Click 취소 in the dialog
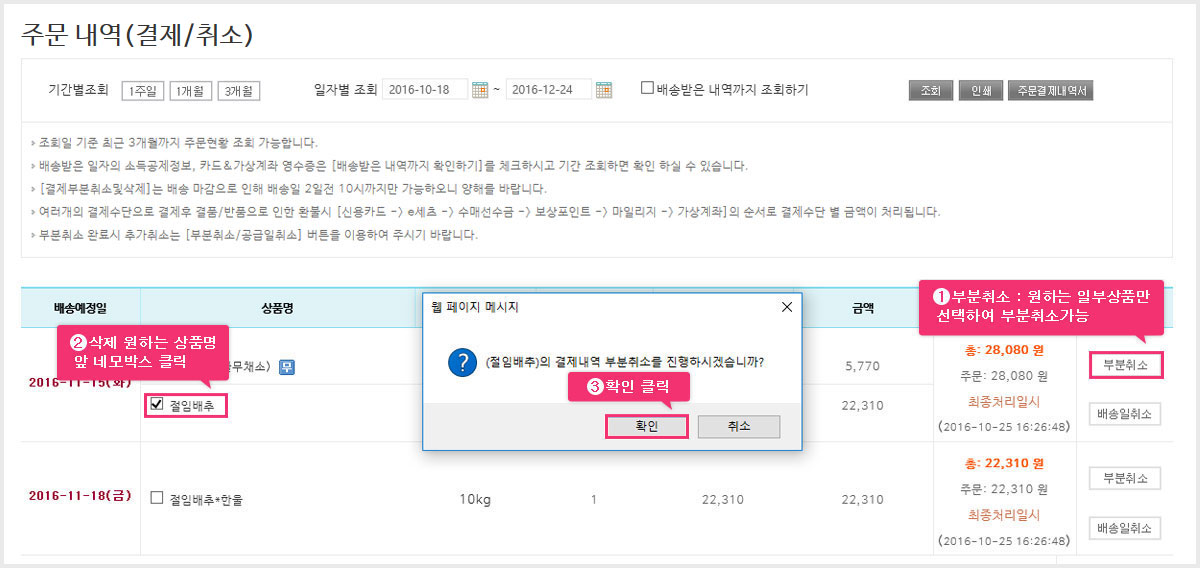The width and height of the screenshot is (1200, 568). click(x=739, y=426)
